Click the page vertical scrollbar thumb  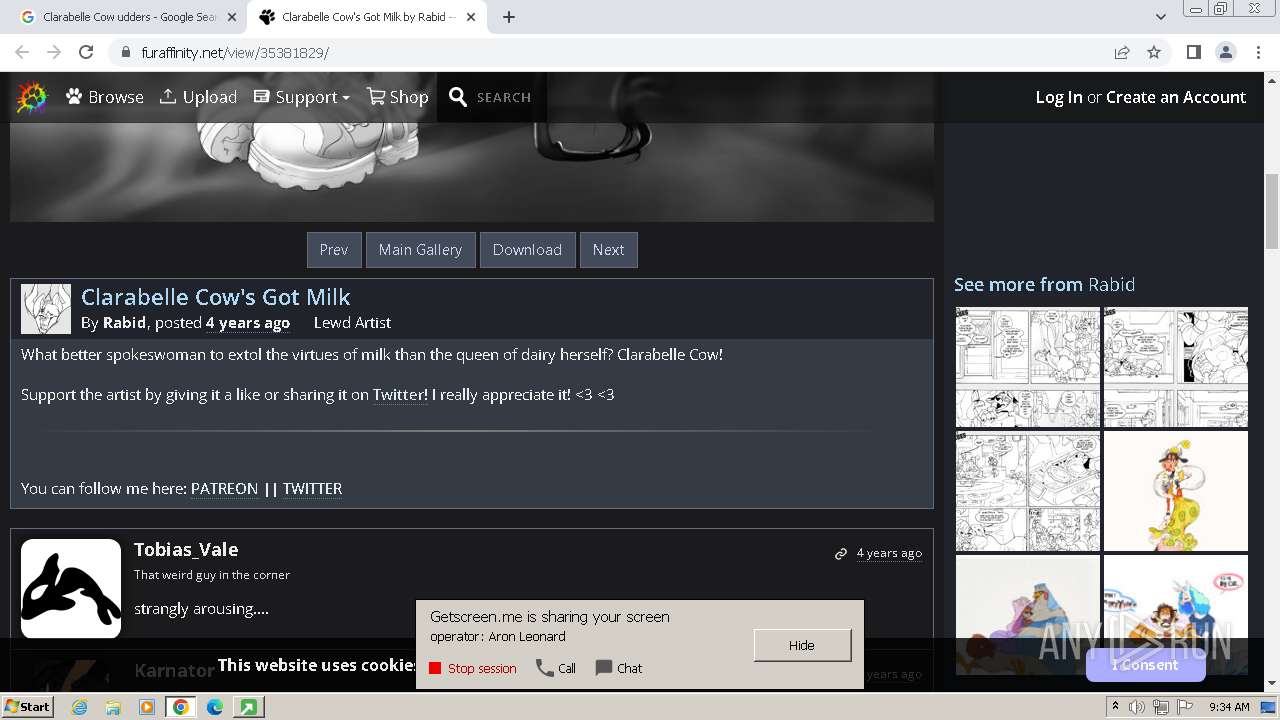(1272, 210)
